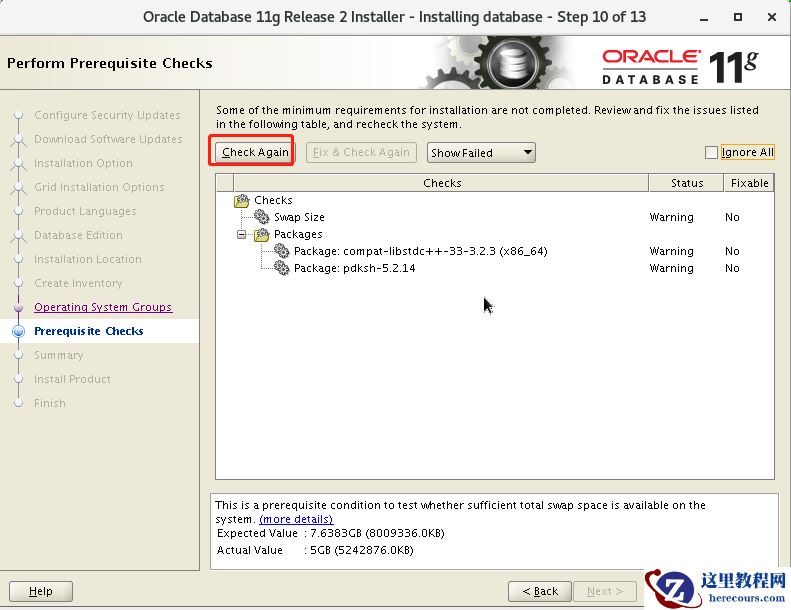Open the Show Failed dropdown

point(481,152)
